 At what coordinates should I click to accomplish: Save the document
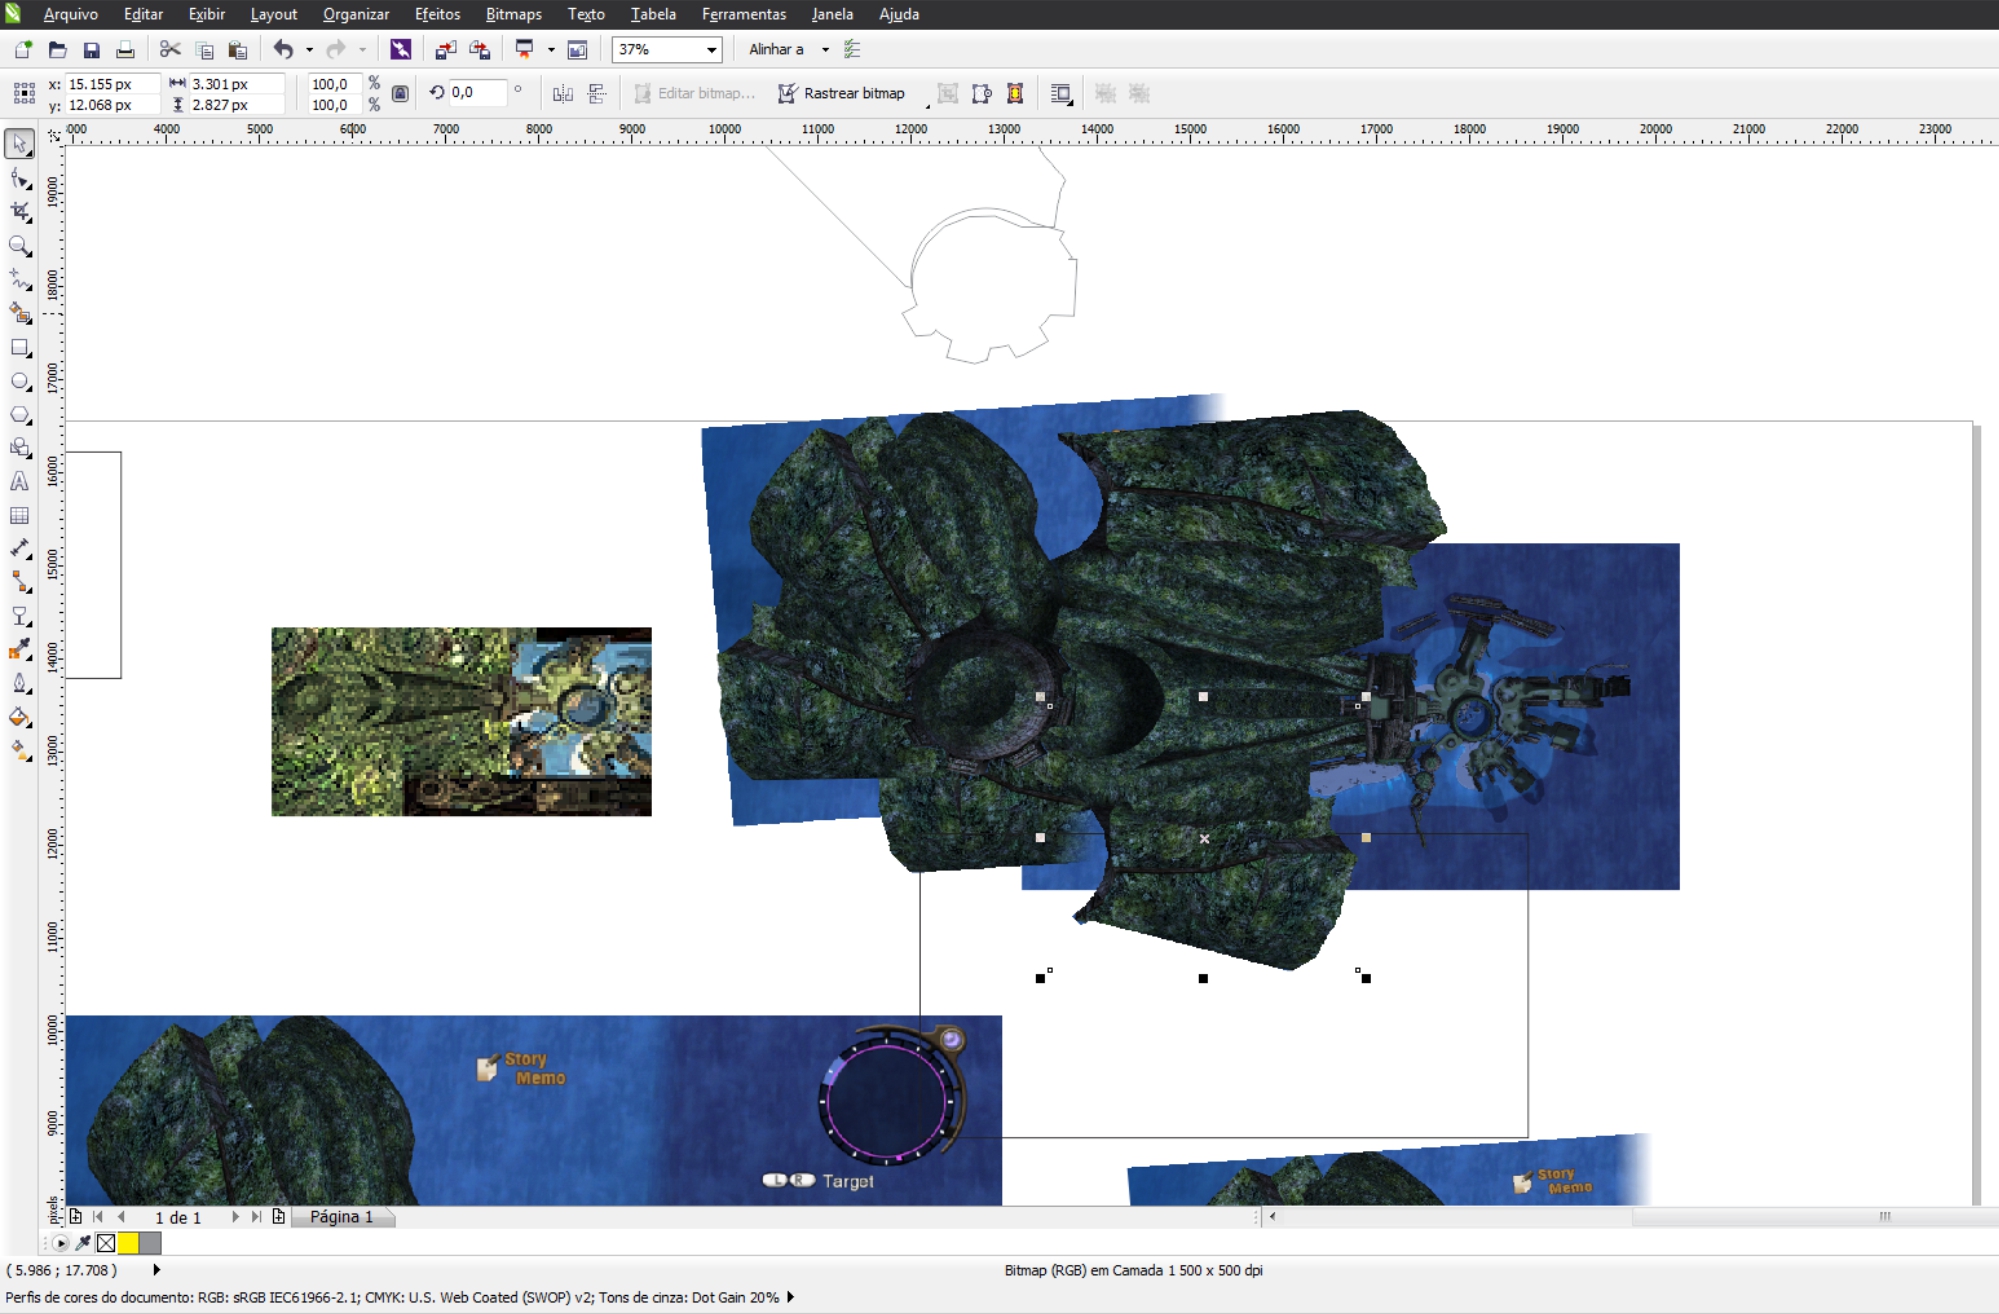pyautogui.click(x=91, y=49)
